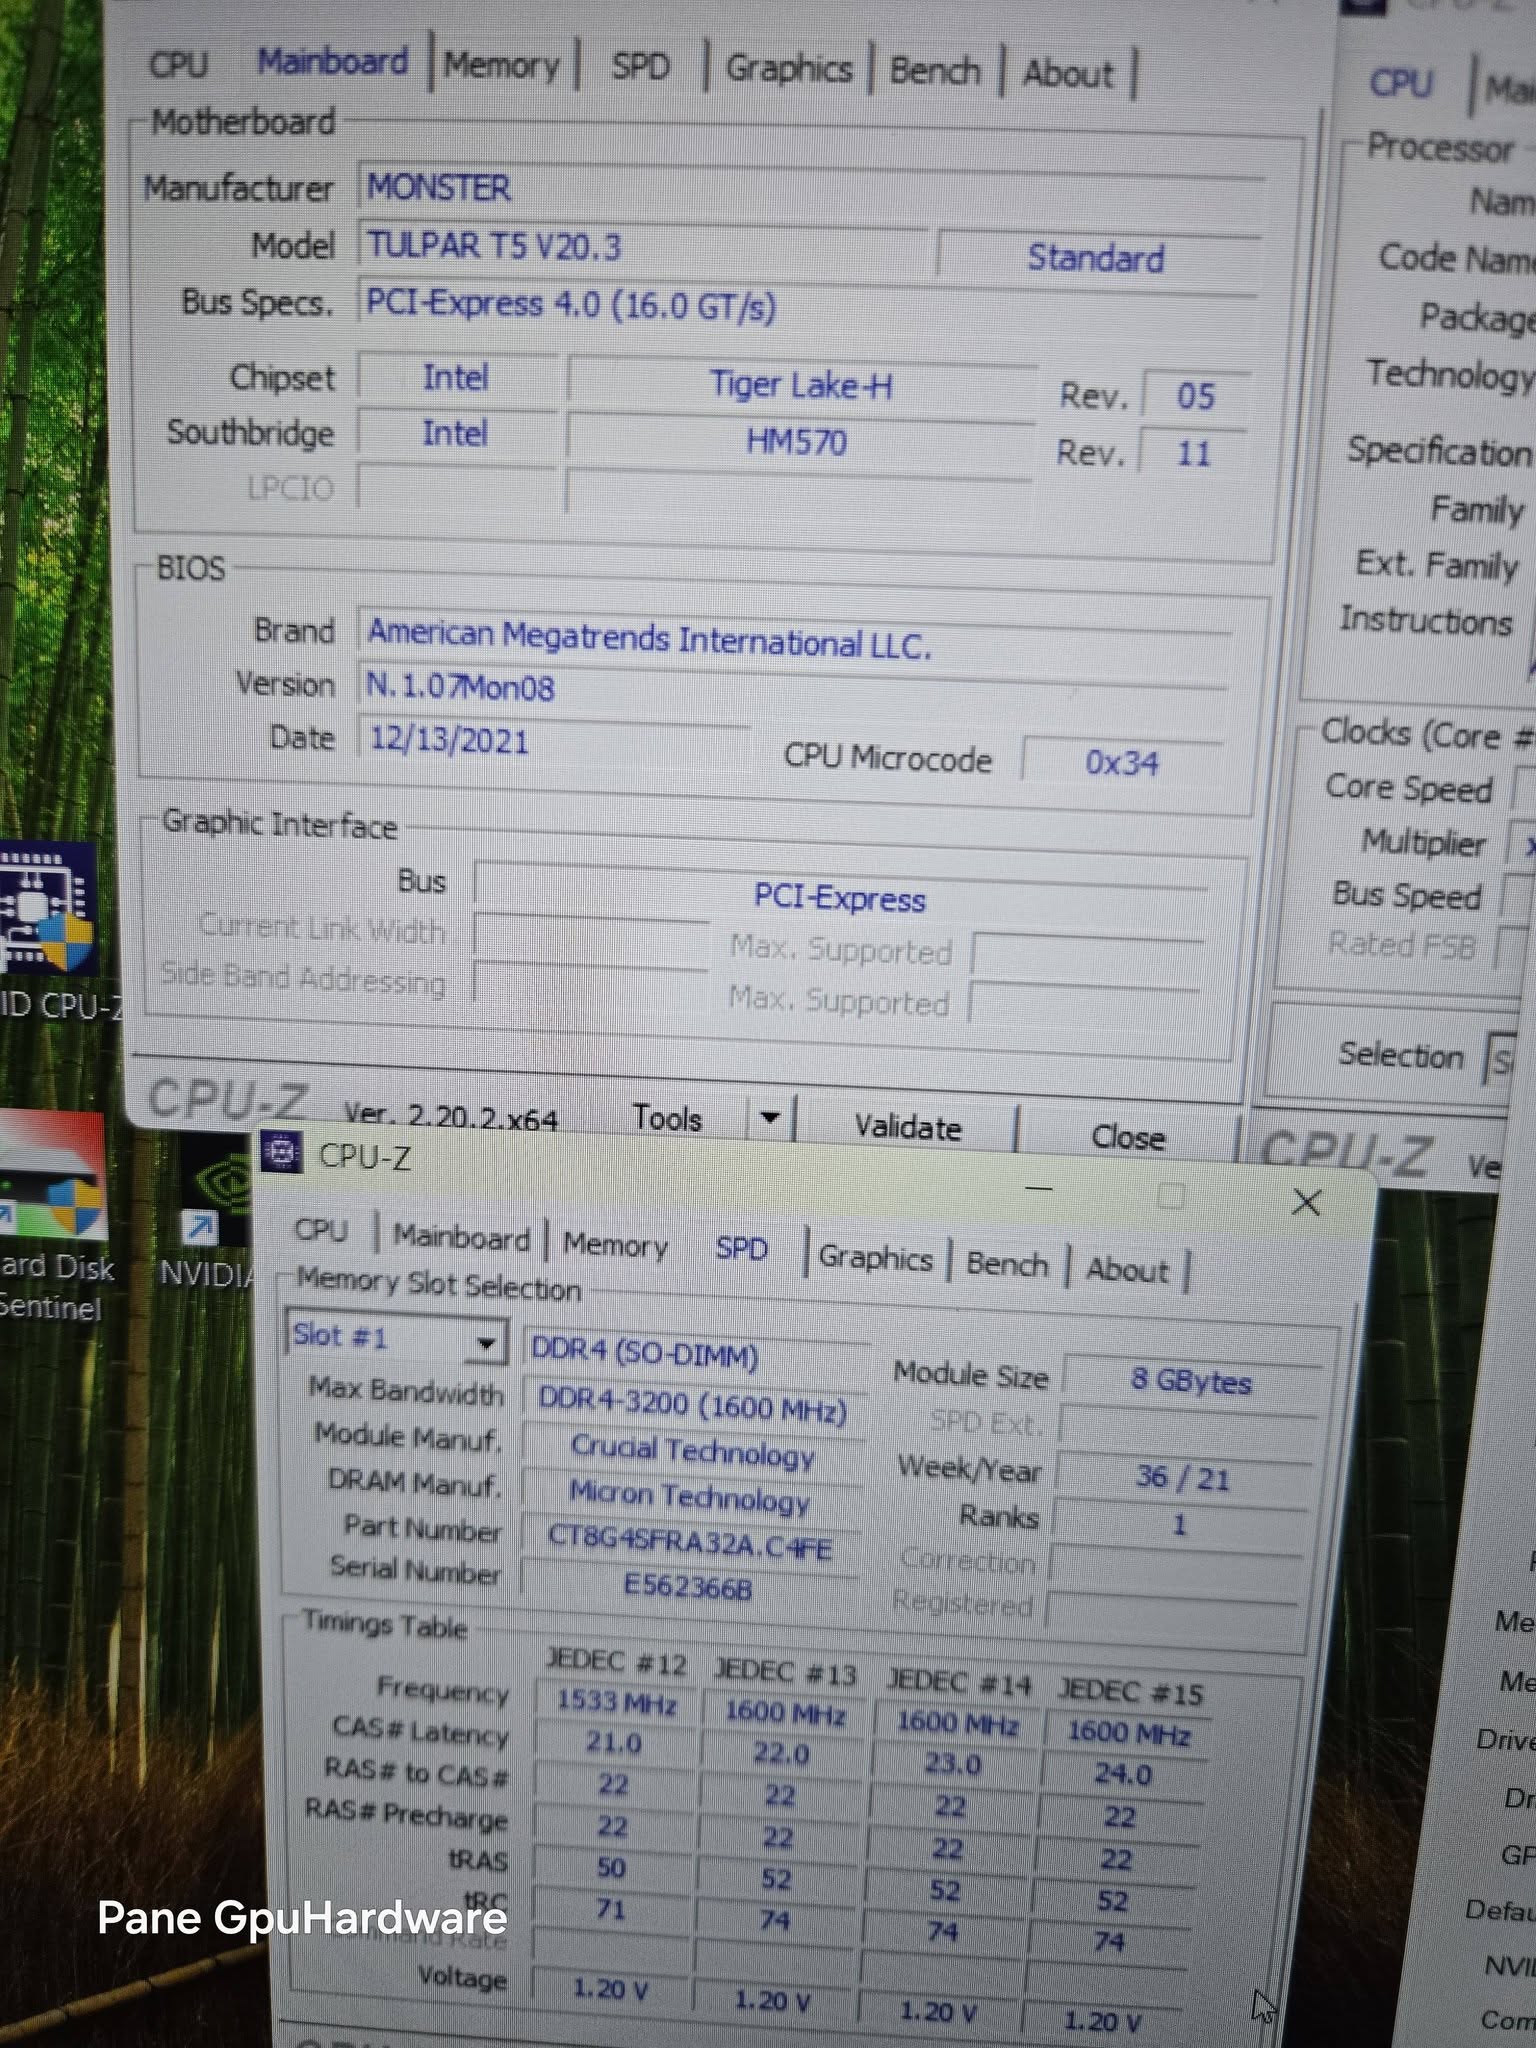
Task: Click the Standard field beside the model
Action: click(x=1097, y=258)
